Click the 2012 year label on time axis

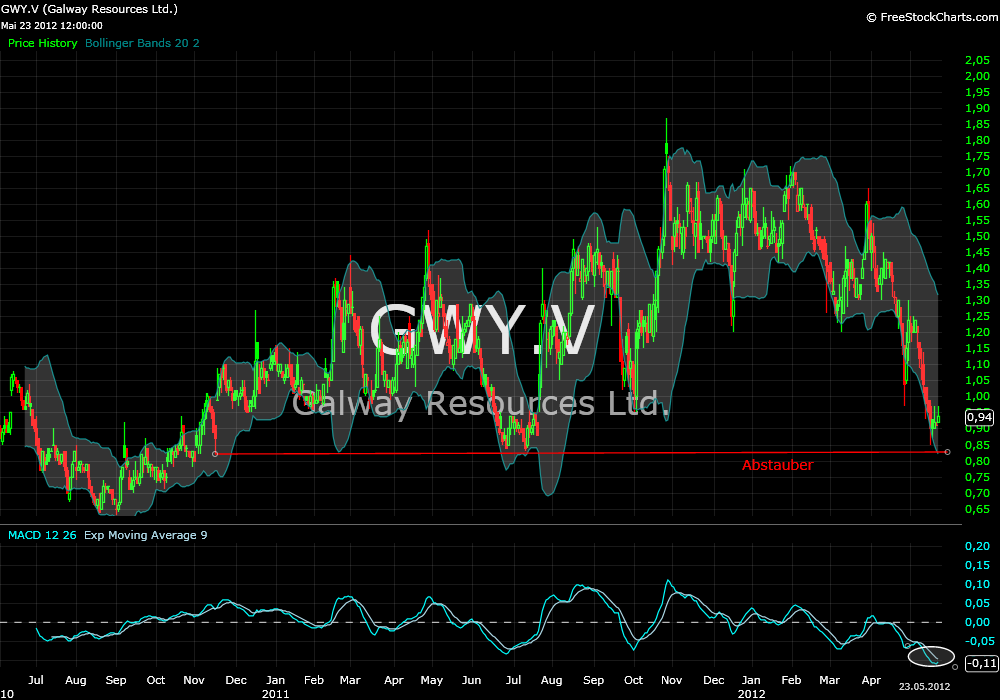(751, 694)
